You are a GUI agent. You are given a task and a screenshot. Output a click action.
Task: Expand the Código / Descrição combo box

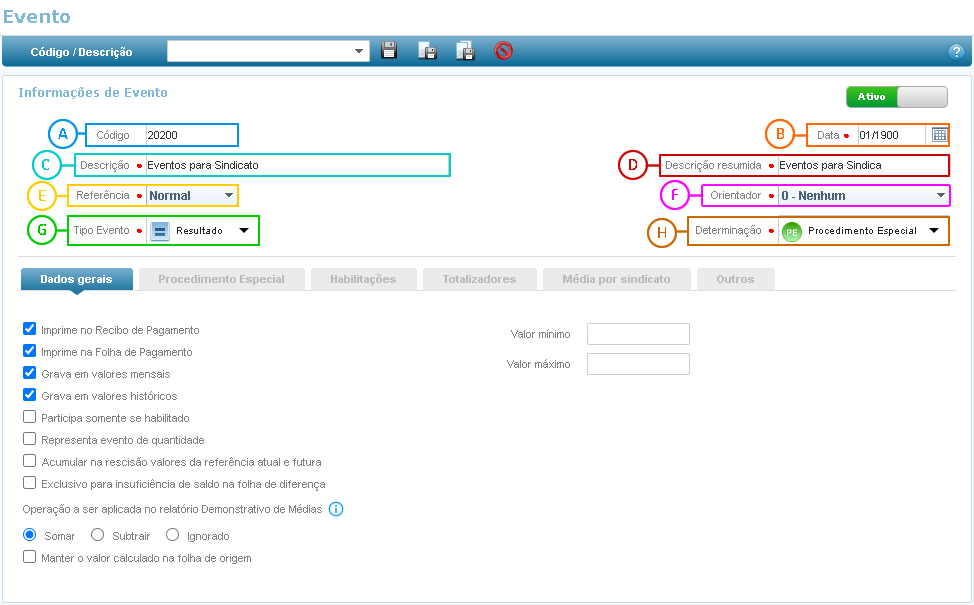[x=359, y=51]
